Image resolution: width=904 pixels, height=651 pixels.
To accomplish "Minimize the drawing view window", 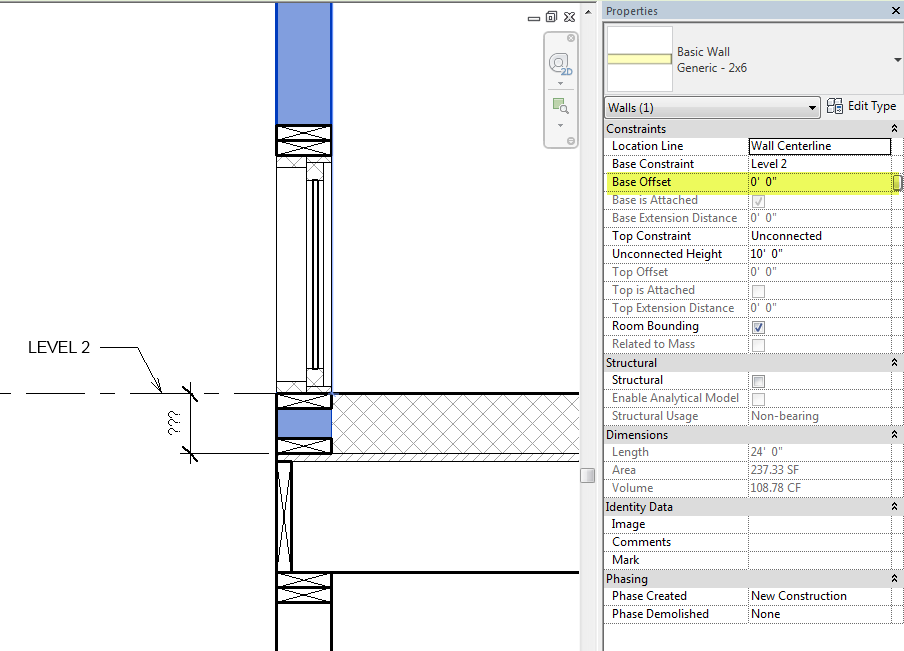I will [534, 17].
